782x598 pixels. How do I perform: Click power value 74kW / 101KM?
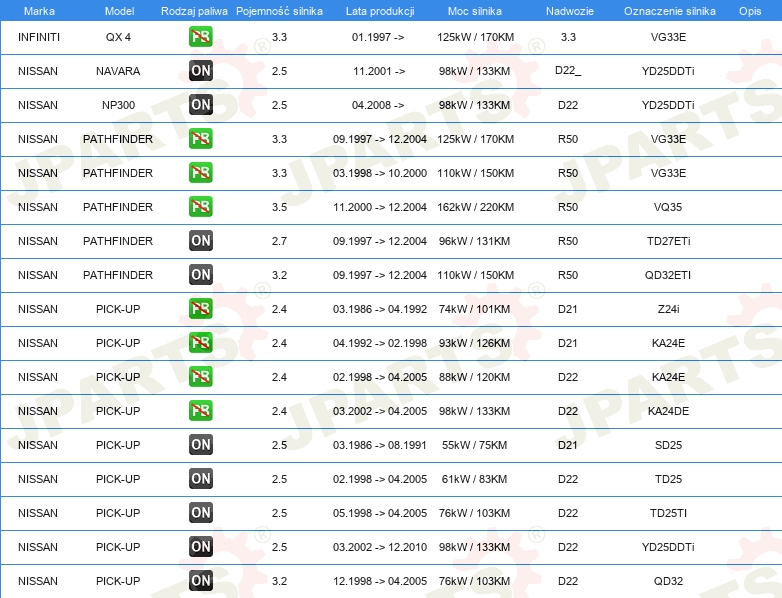(474, 309)
